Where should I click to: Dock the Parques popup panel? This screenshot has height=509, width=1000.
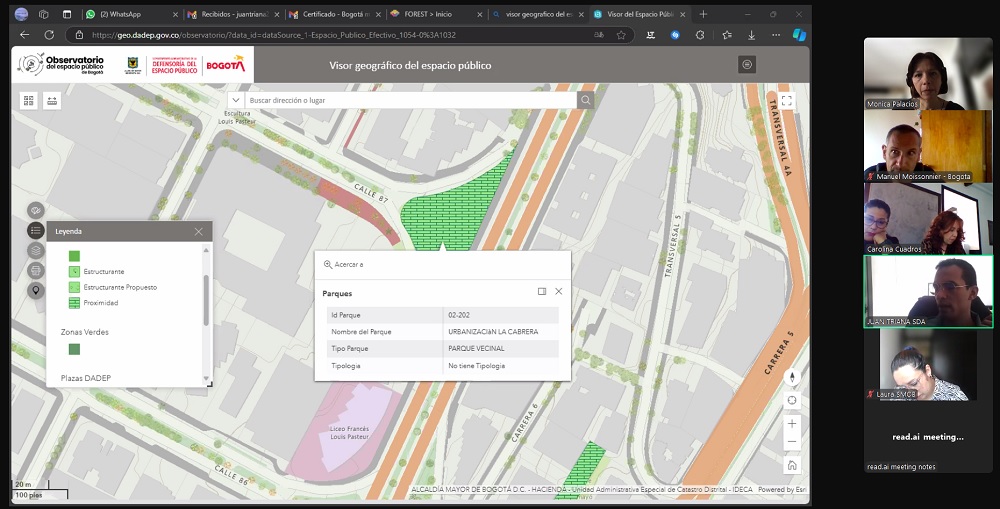point(542,292)
